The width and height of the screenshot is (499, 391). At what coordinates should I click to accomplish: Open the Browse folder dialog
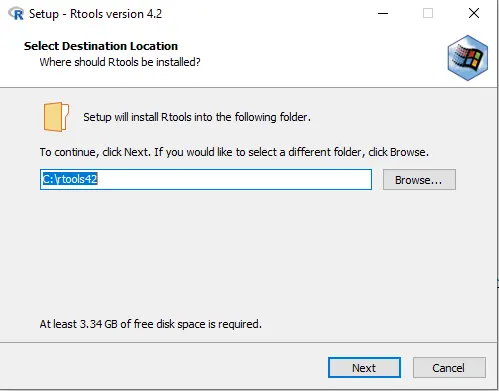coord(419,180)
